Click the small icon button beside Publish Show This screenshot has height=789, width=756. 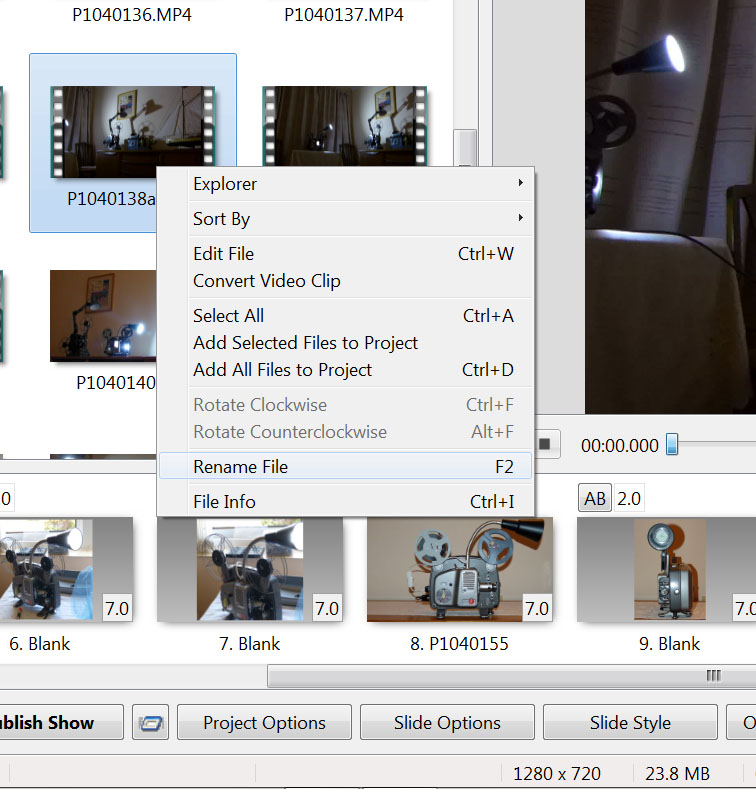click(x=150, y=723)
